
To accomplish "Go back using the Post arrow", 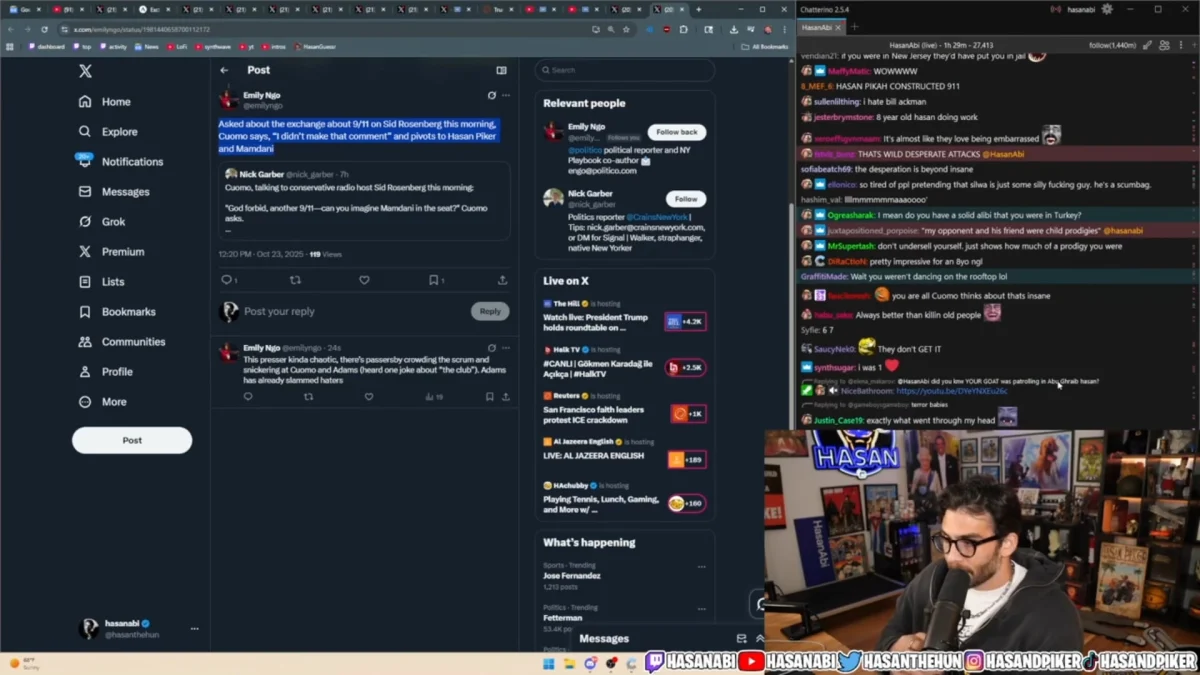I will coord(224,71).
